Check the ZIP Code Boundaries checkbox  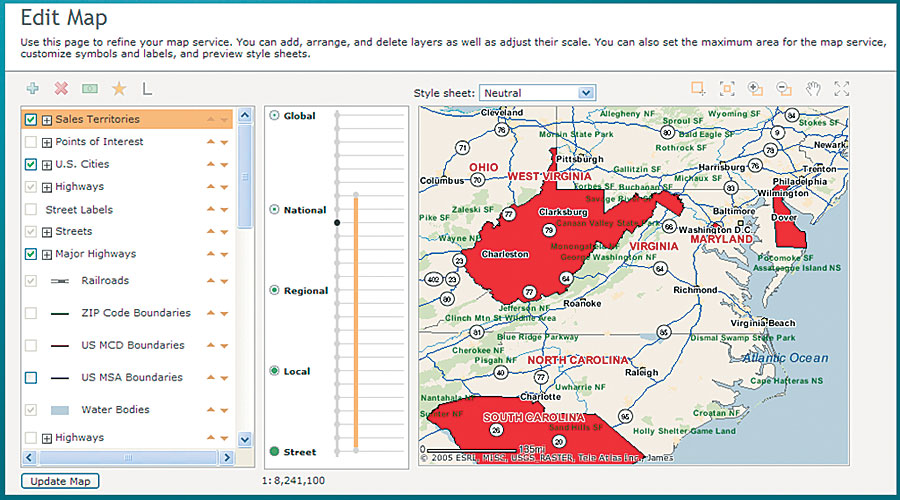click(x=31, y=313)
